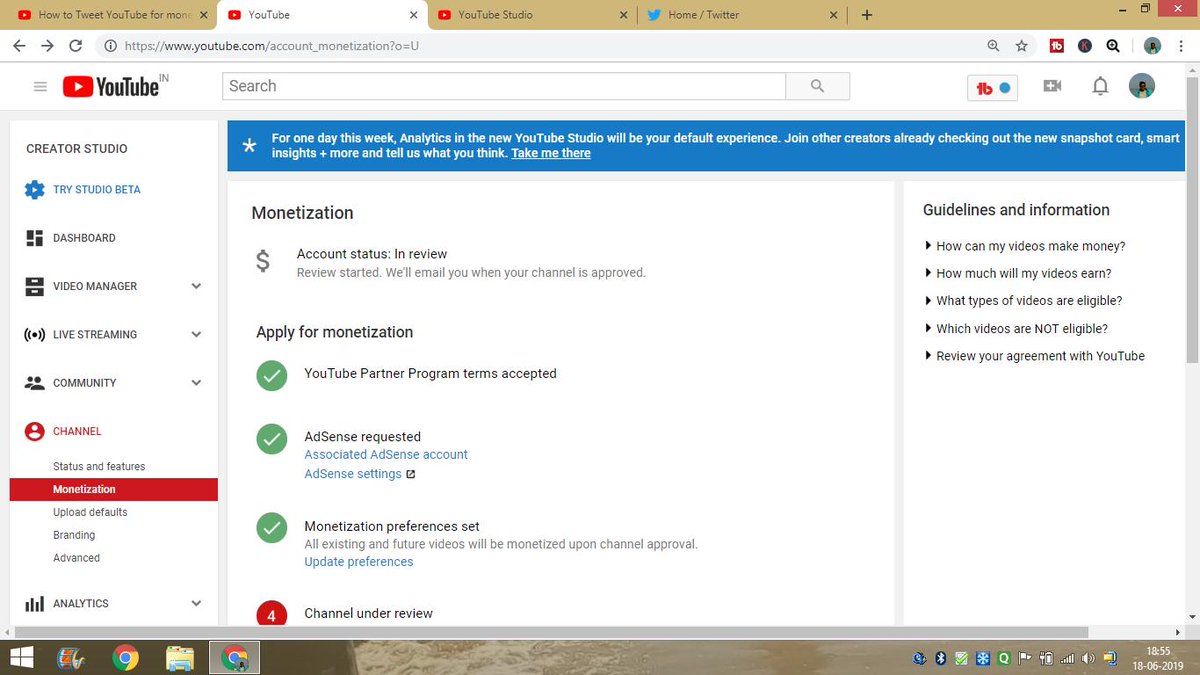Image resolution: width=1200 pixels, height=675 pixels.
Task: Open the create video camera icon
Action: click(1052, 86)
